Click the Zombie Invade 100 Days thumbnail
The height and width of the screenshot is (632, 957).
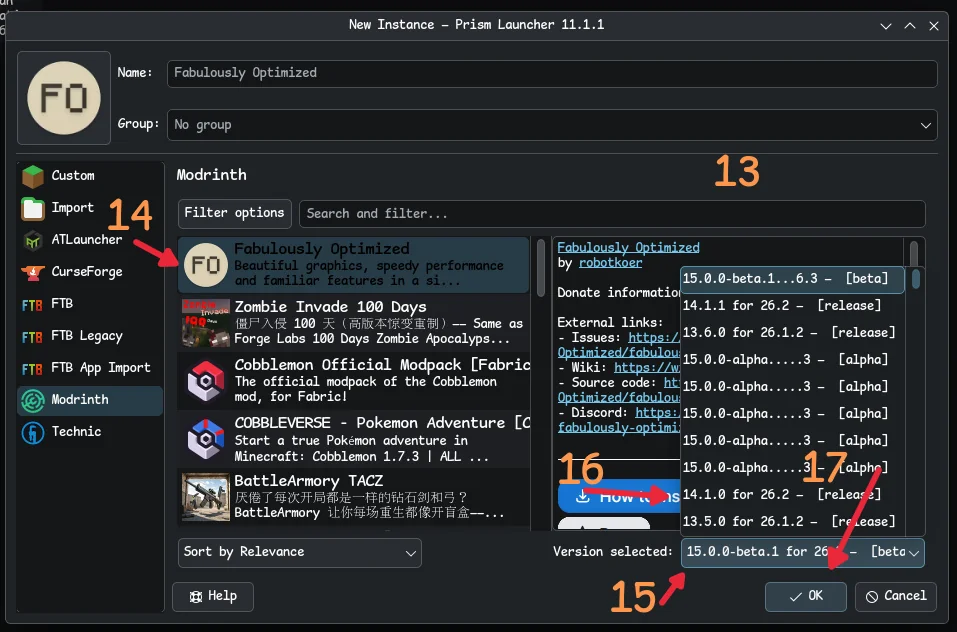pyautogui.click(x=206, y=323)
